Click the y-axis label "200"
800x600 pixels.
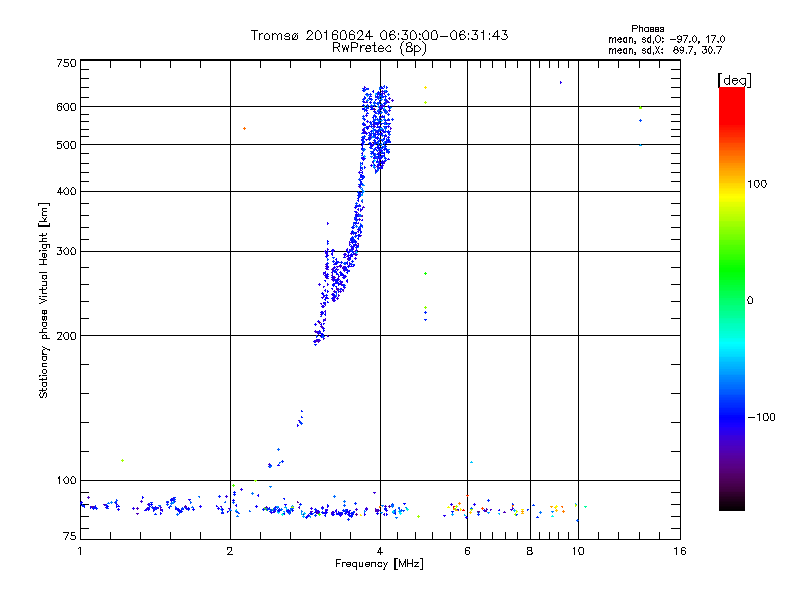(66, 336)
